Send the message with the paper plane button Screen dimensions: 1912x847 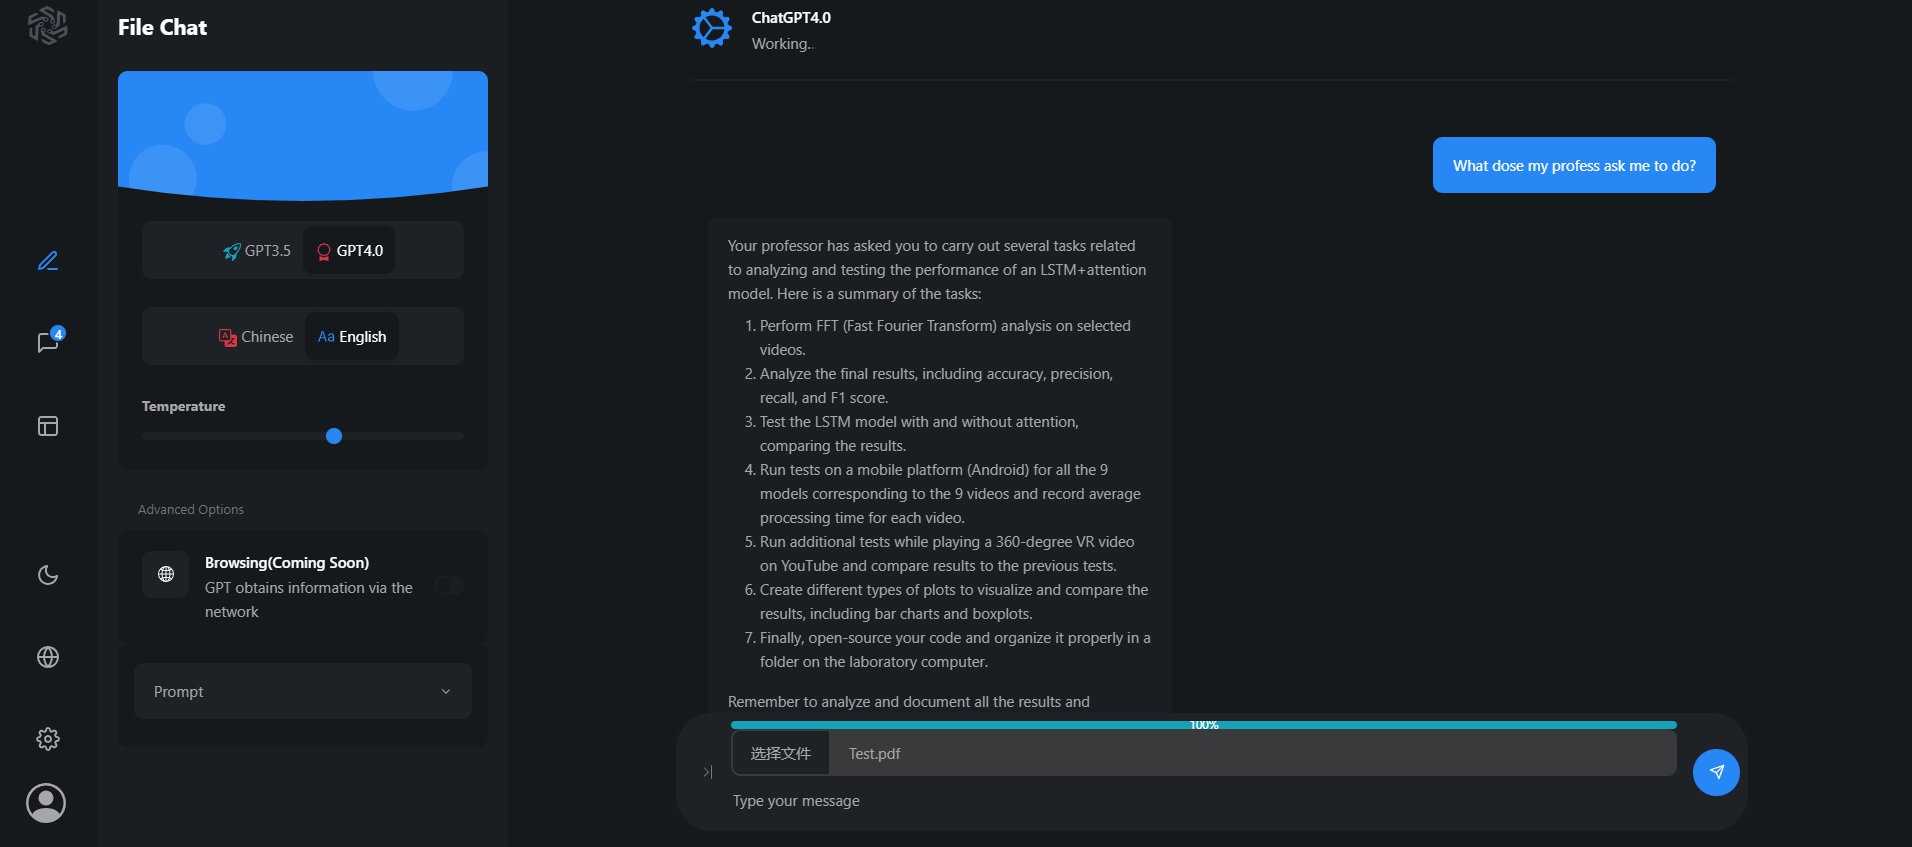pyautogui.click(x=1716, y=772)
